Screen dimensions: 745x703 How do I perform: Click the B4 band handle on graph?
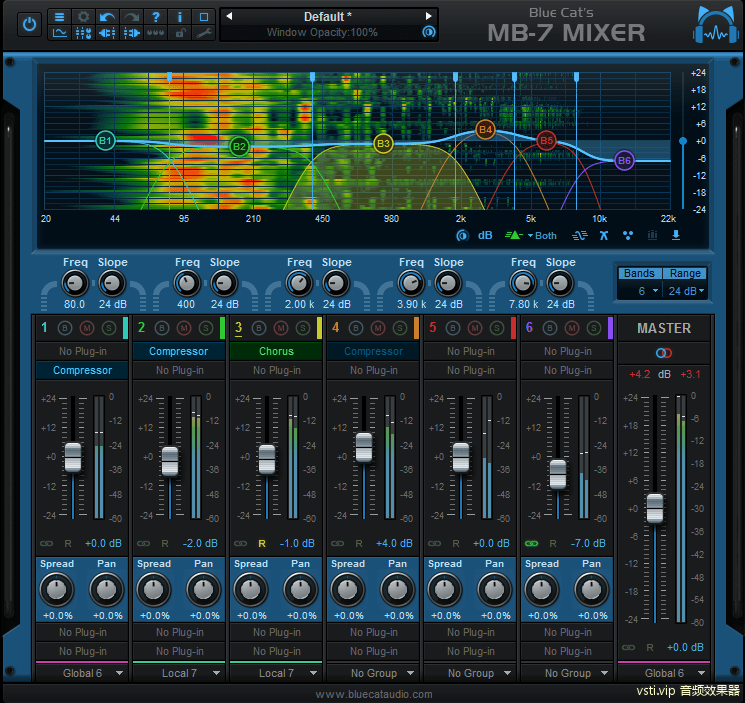tap(485, 130)
